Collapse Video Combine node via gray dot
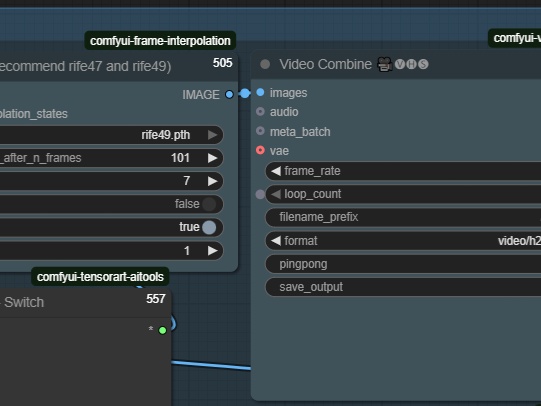541x406 pixels. pyautogui.click(x=265, y=64)
